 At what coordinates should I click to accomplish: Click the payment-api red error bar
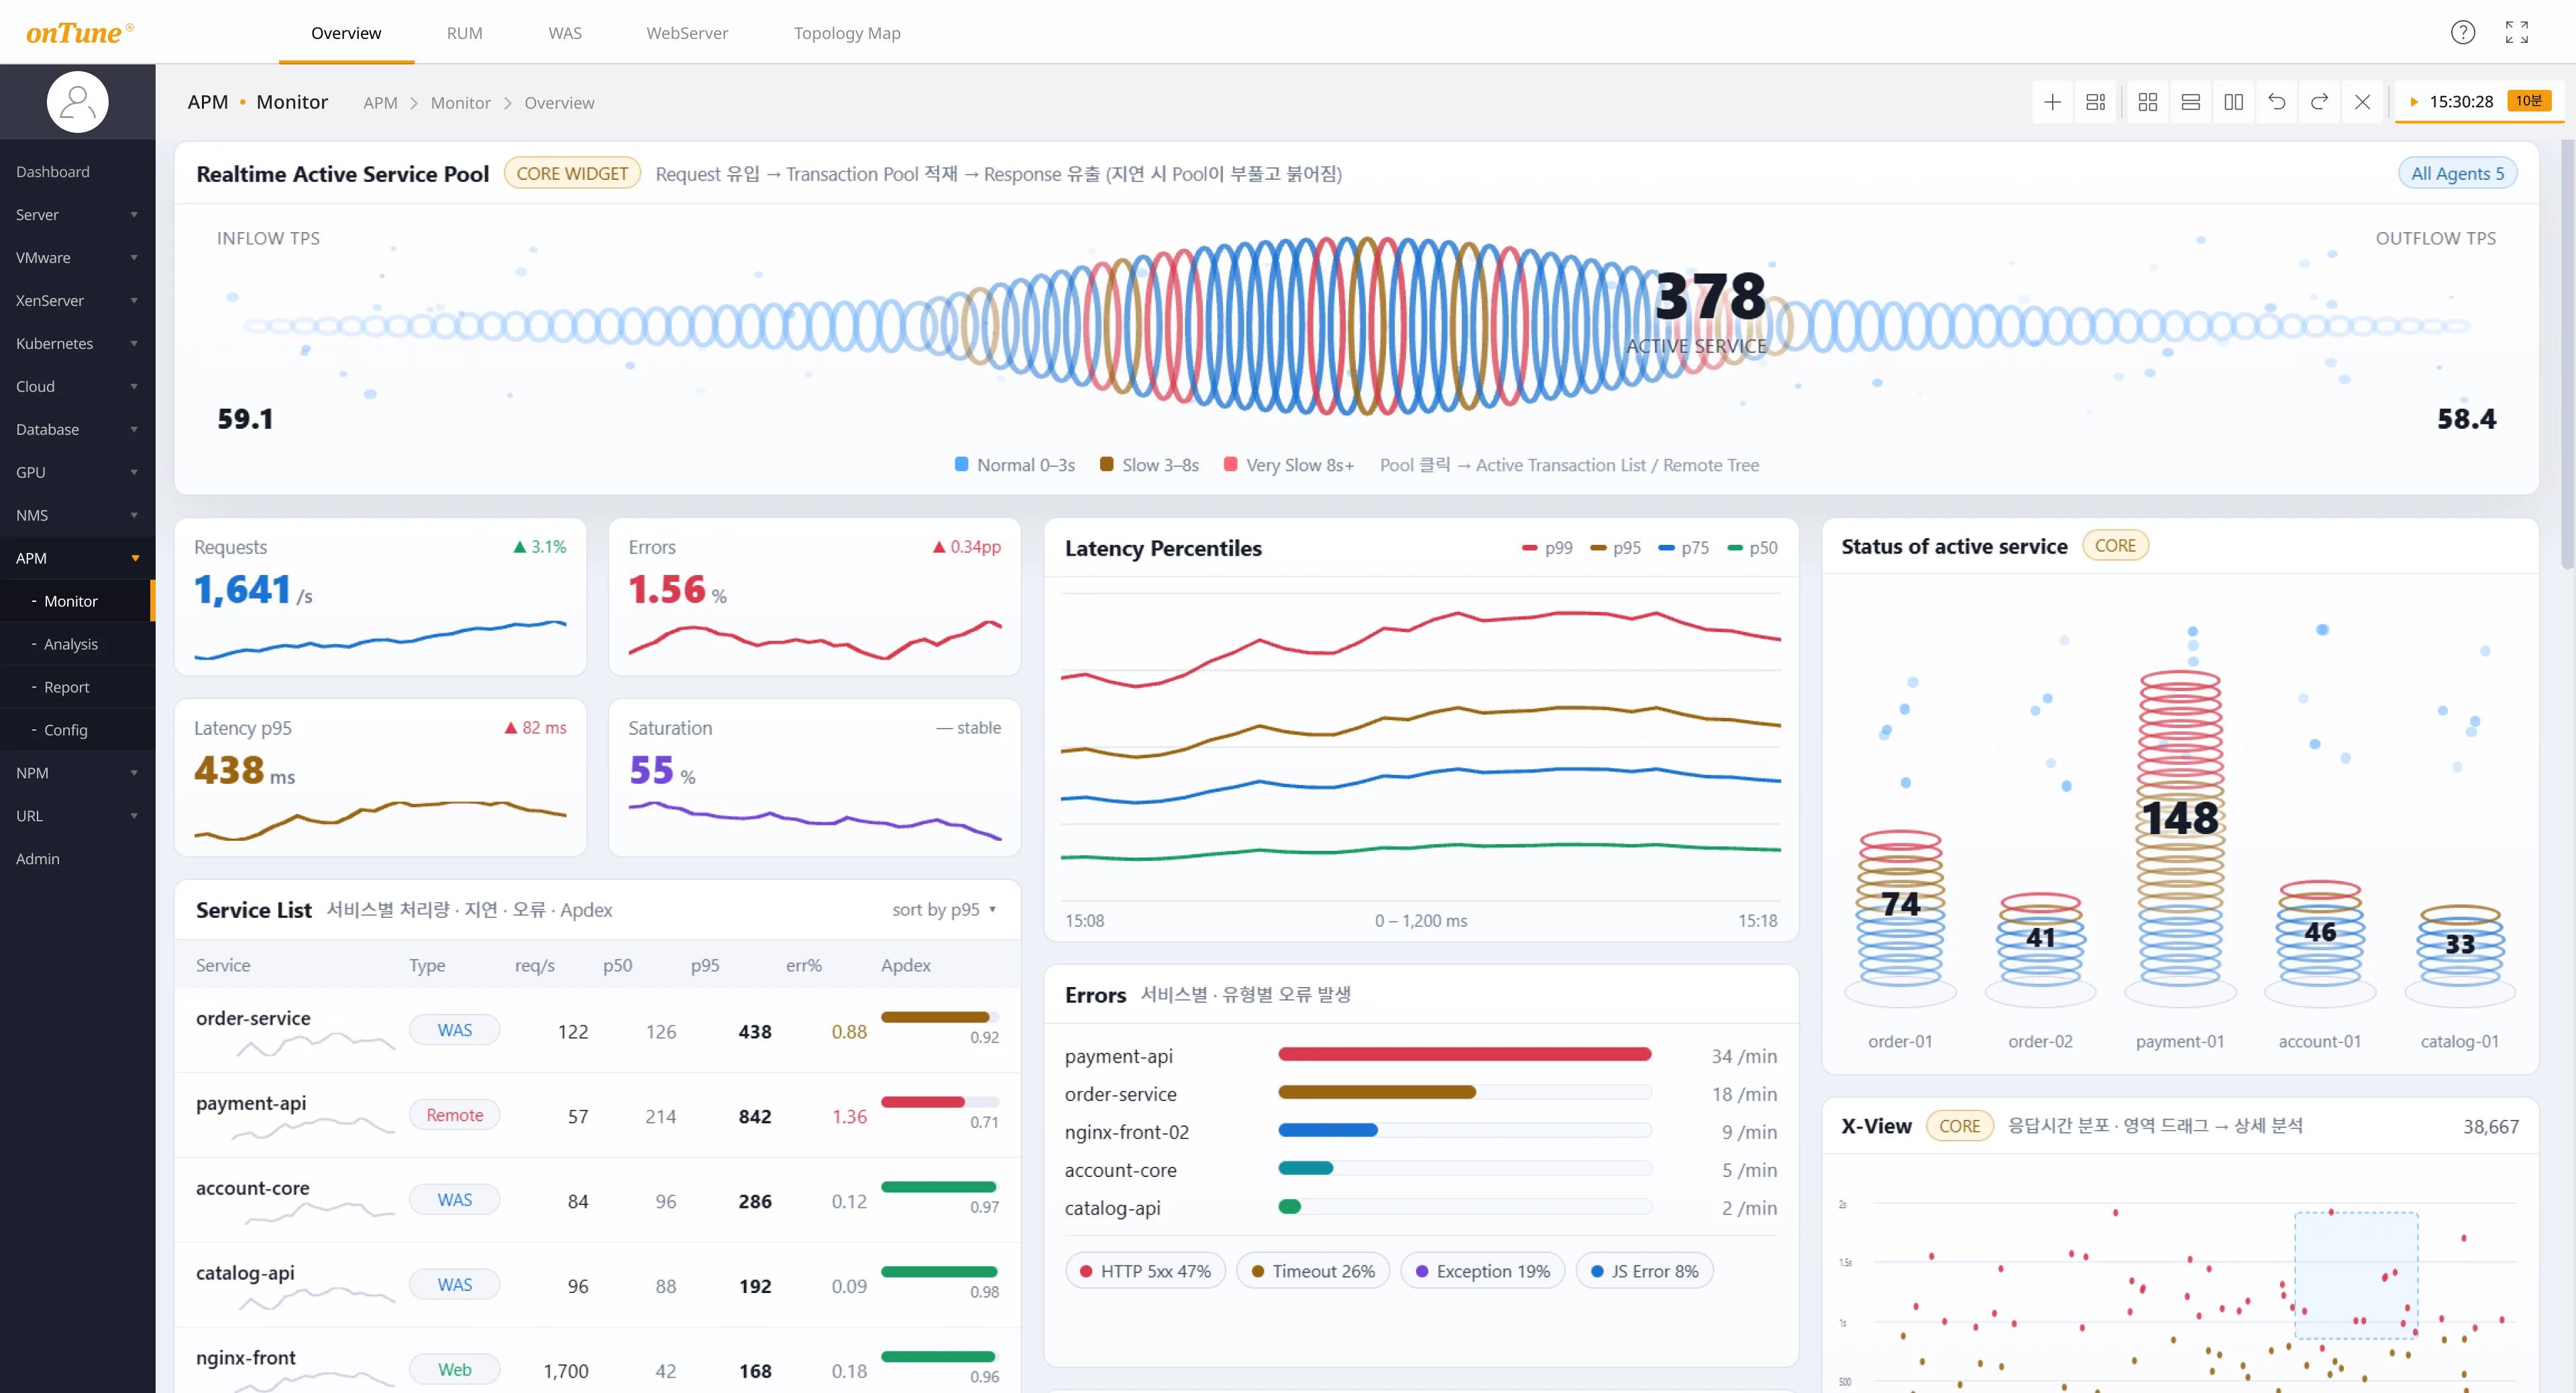pos(1464,1054)
